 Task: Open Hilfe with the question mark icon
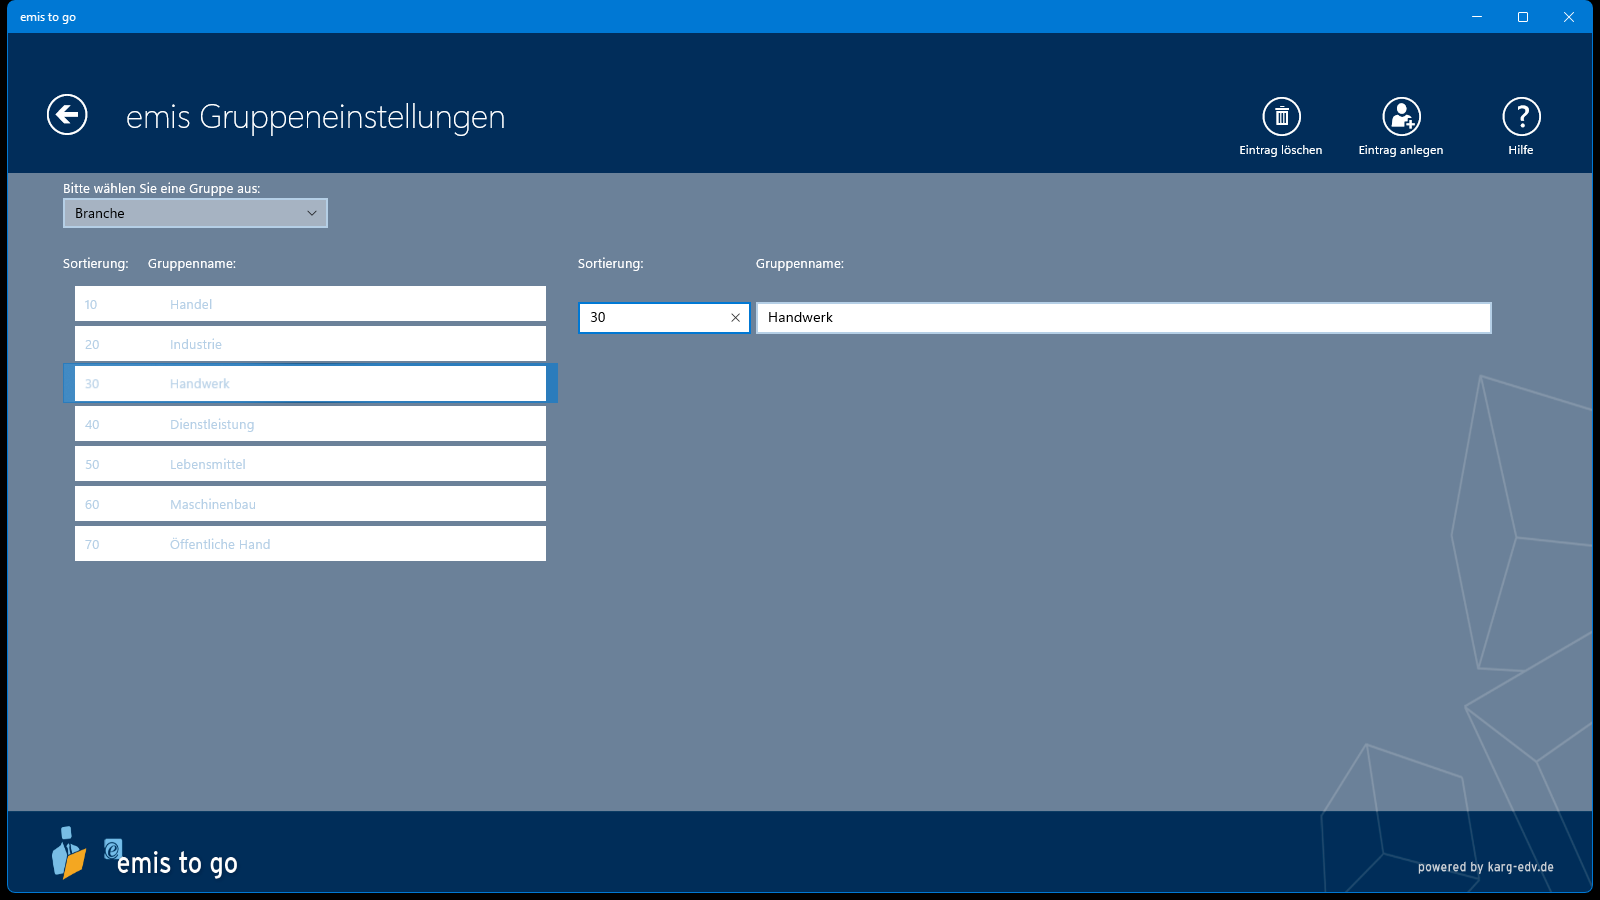point(1521,117)
